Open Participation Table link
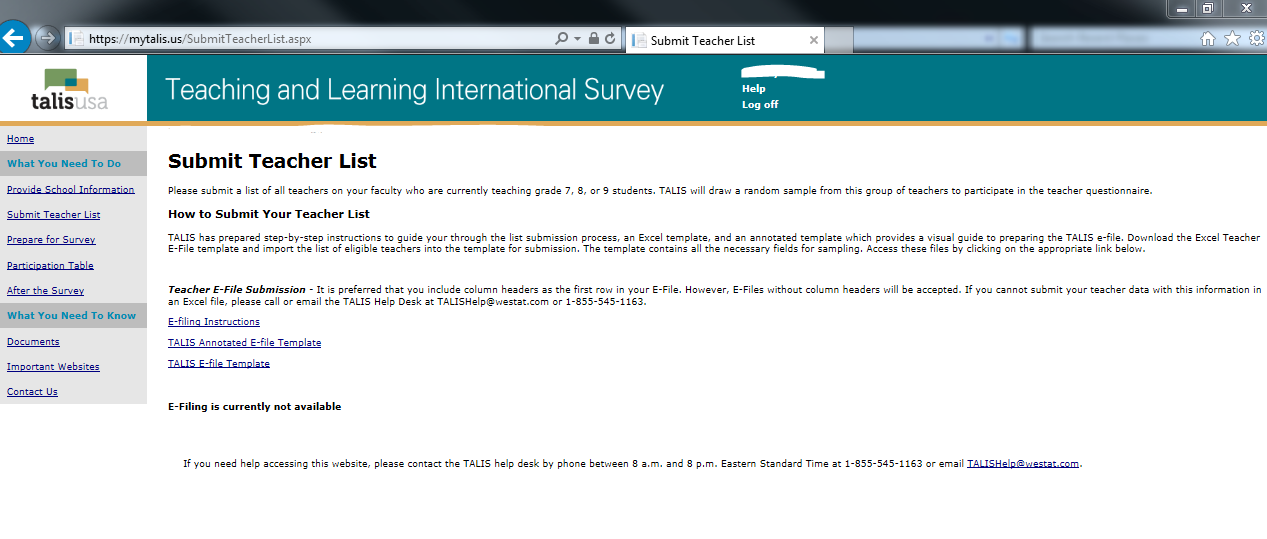 (50, 265)
